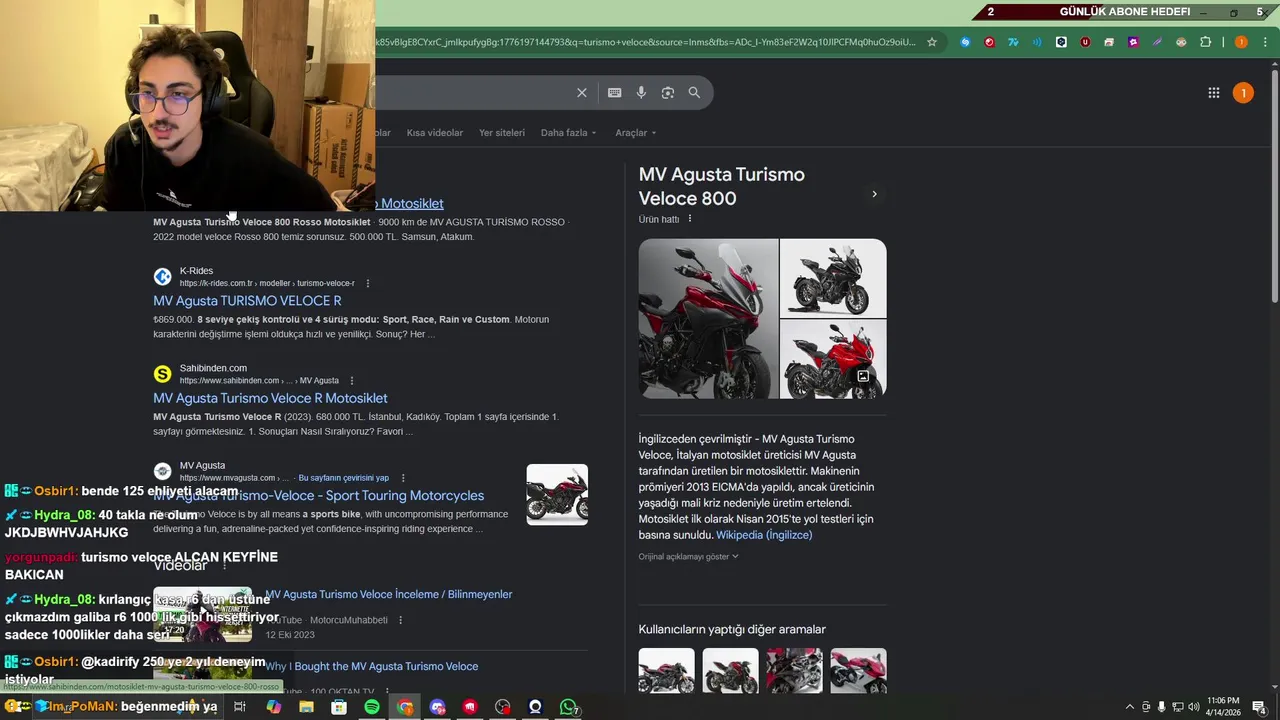Open the blue sound-wave extension

pos(1037,42)
